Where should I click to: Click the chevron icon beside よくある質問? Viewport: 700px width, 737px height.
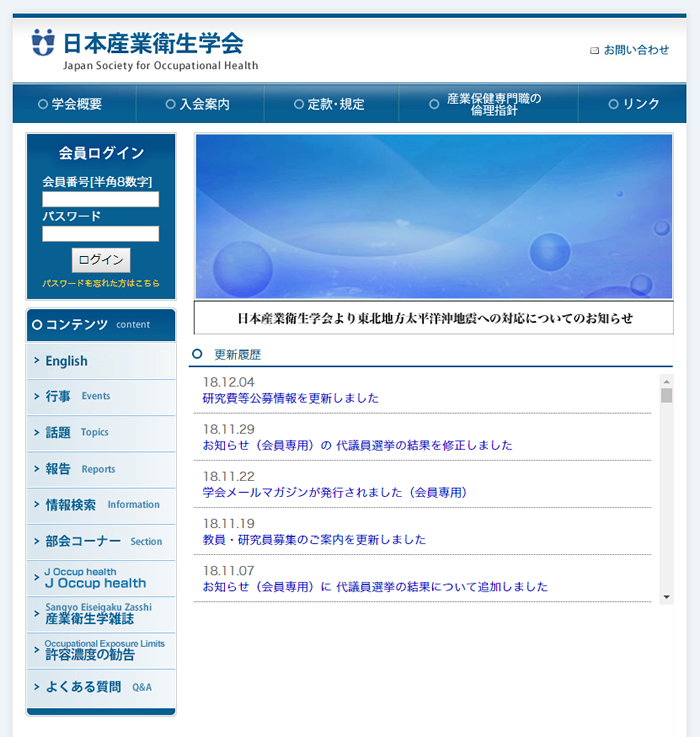point(37,687)
